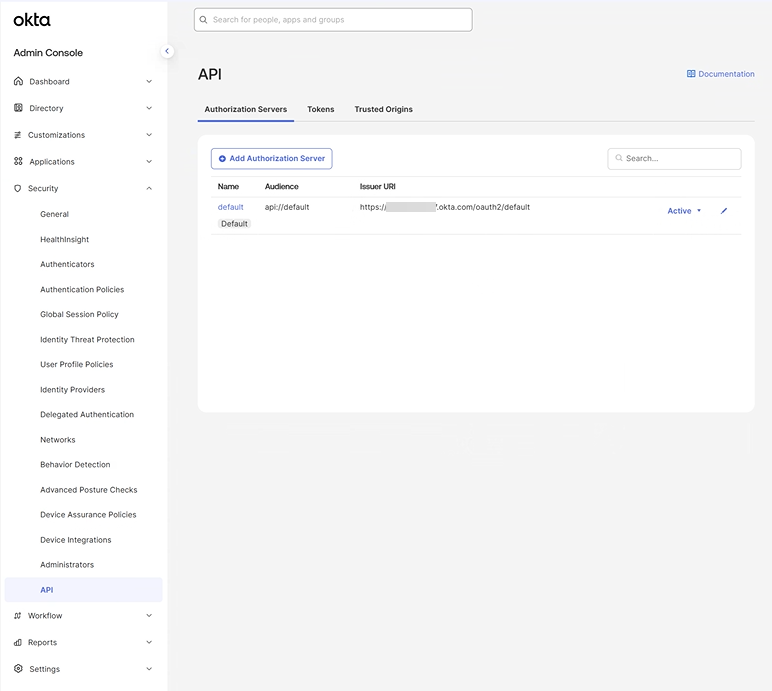Open Identity Threat Protection
This screenshot has width=772, height=691.
pyautogui.click(x=87, y=340)
